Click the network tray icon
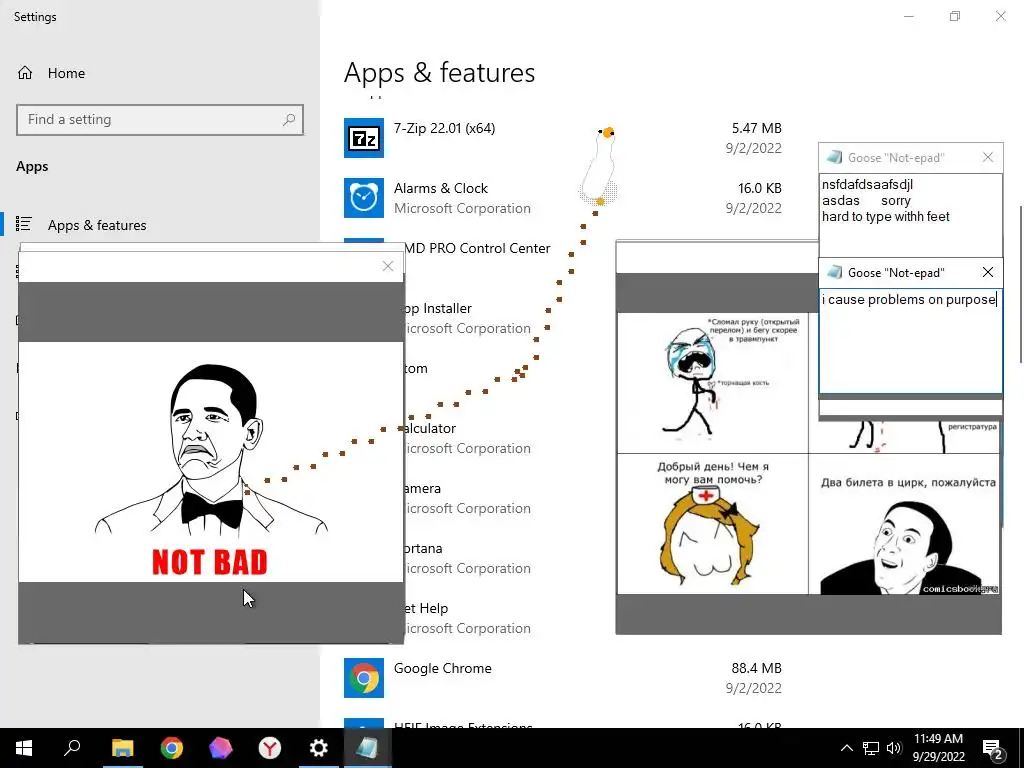1024x768 pixels. click(871, 748)
